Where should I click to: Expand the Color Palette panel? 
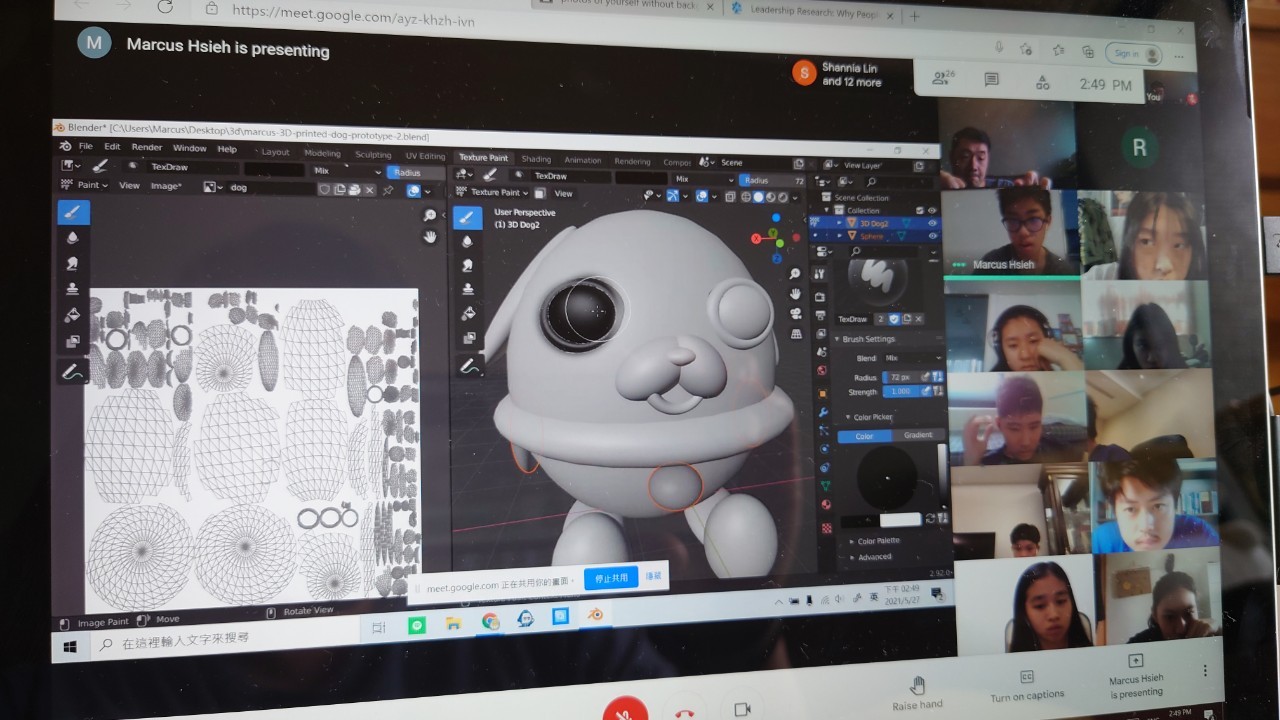877,541
